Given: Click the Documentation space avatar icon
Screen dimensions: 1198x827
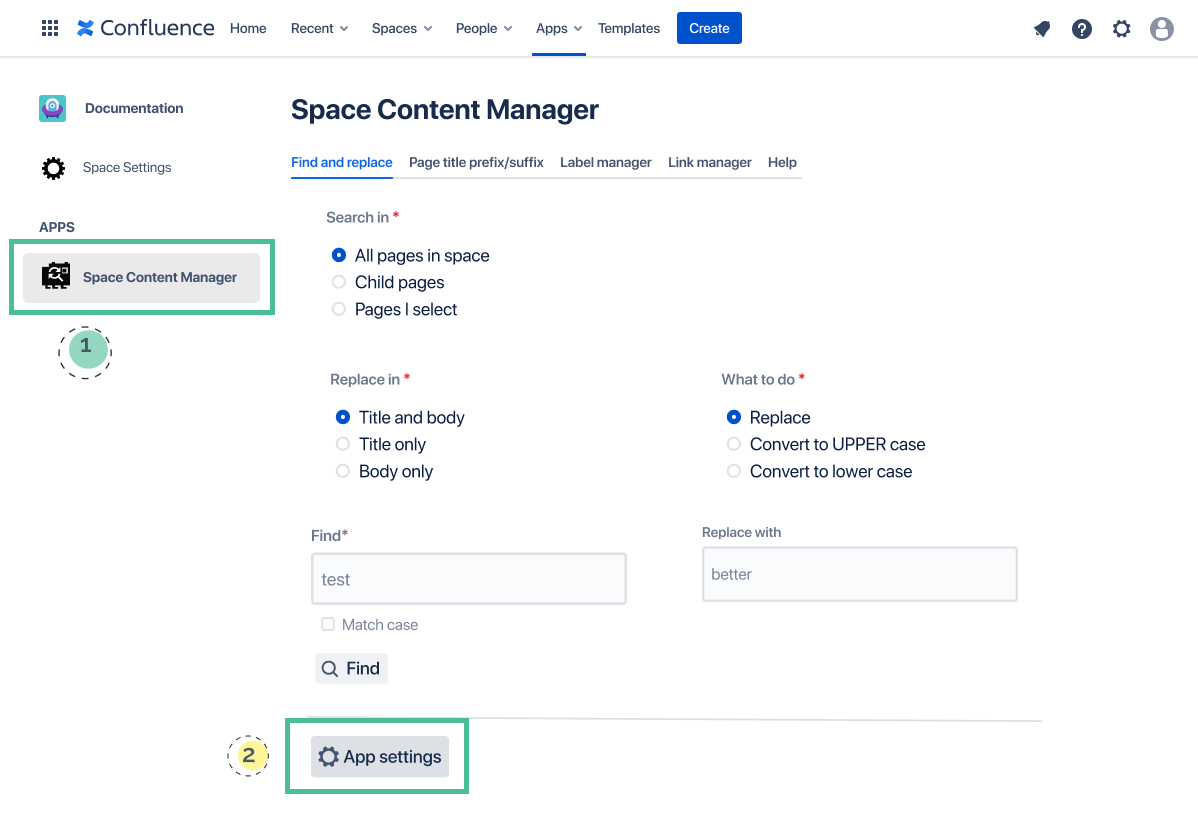Looking at the screenshot, I should (52, 108).
